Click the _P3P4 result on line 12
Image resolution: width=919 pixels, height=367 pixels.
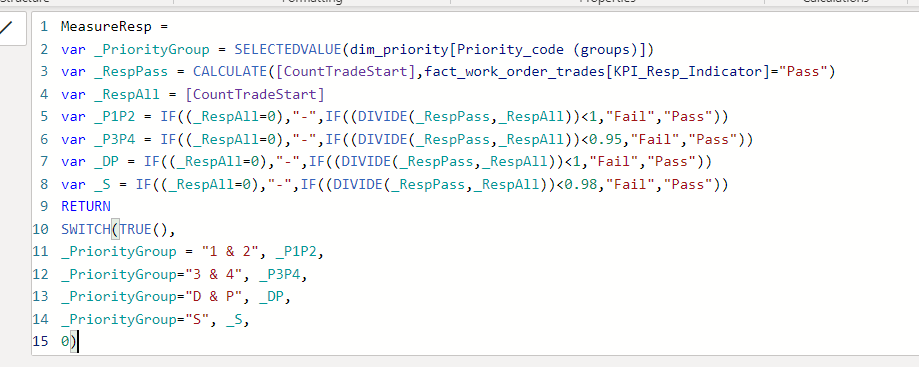[x=280, y=274]
